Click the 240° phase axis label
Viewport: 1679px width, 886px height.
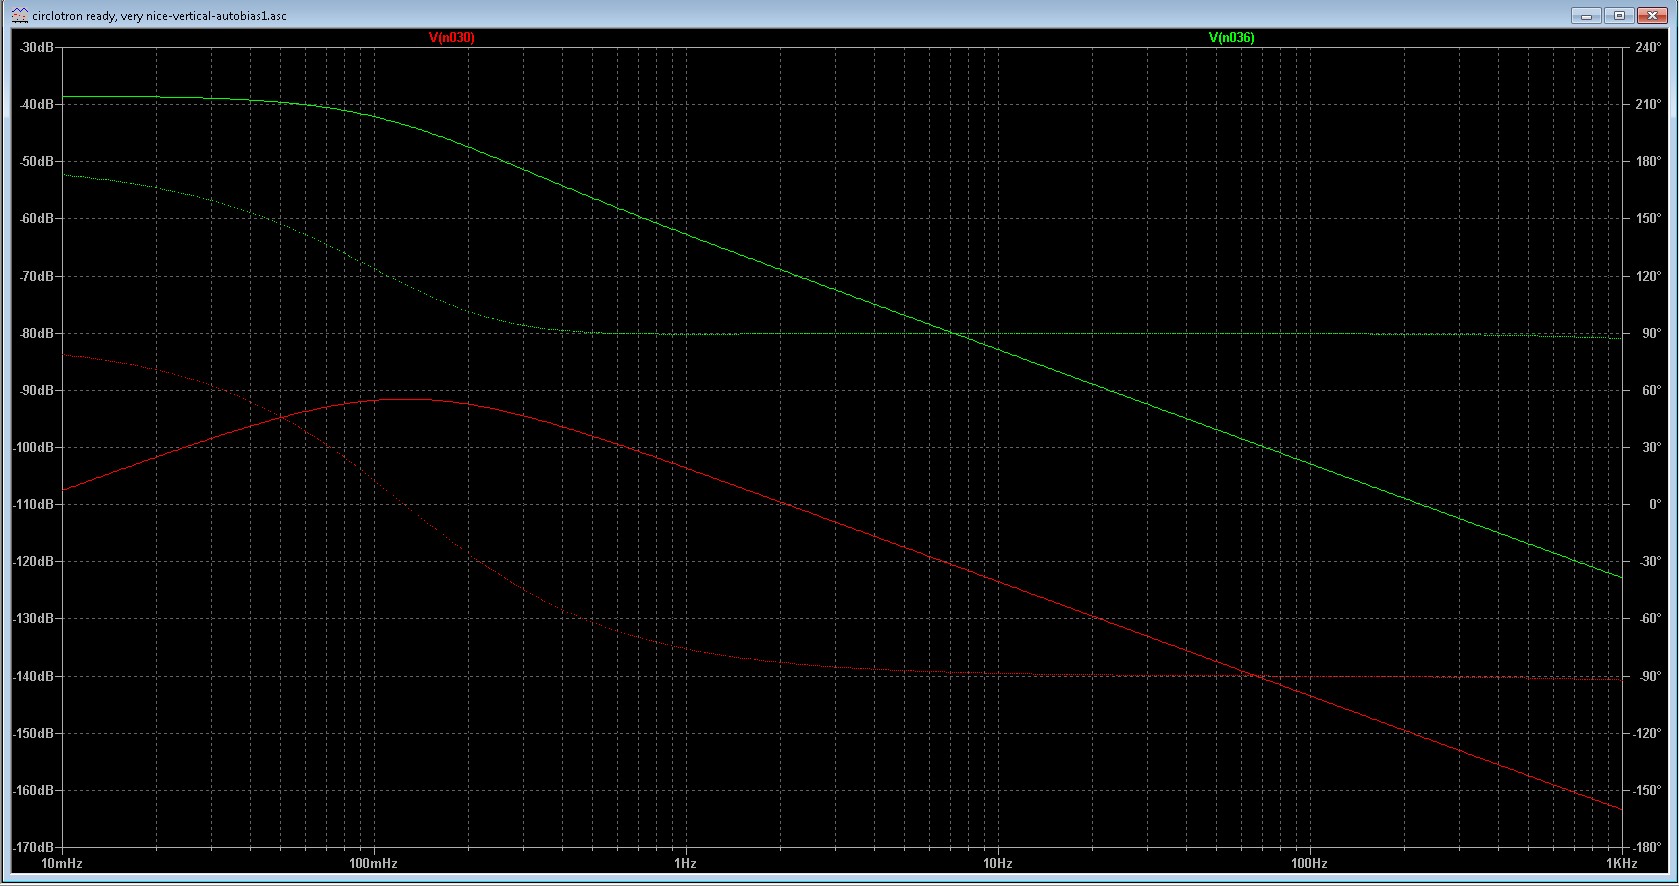[1647, 47]
